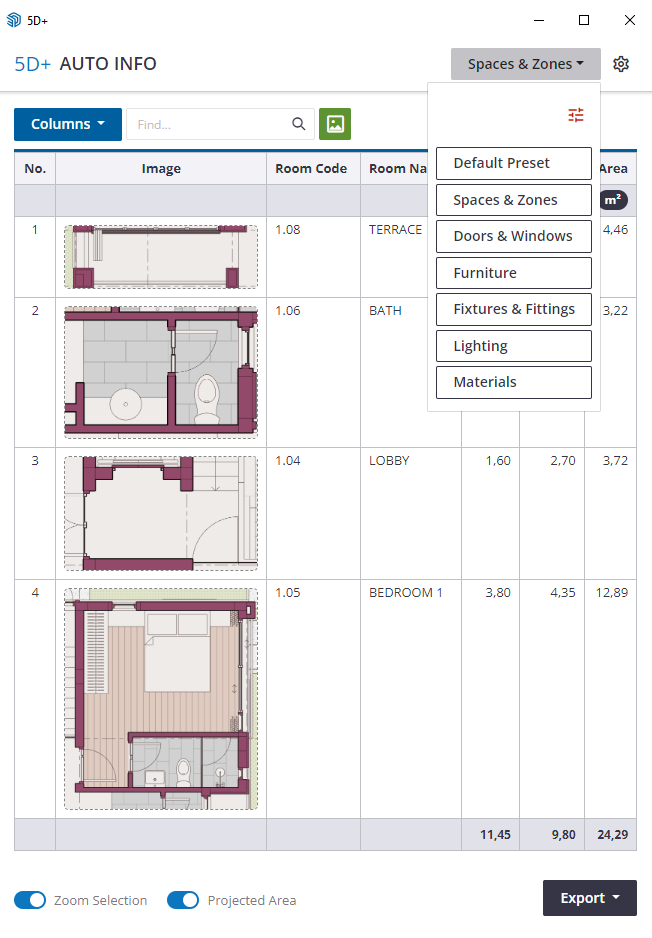Switch to the Lighting preset
The width and height of the screenshot is (652, 938).
[514, 346]
